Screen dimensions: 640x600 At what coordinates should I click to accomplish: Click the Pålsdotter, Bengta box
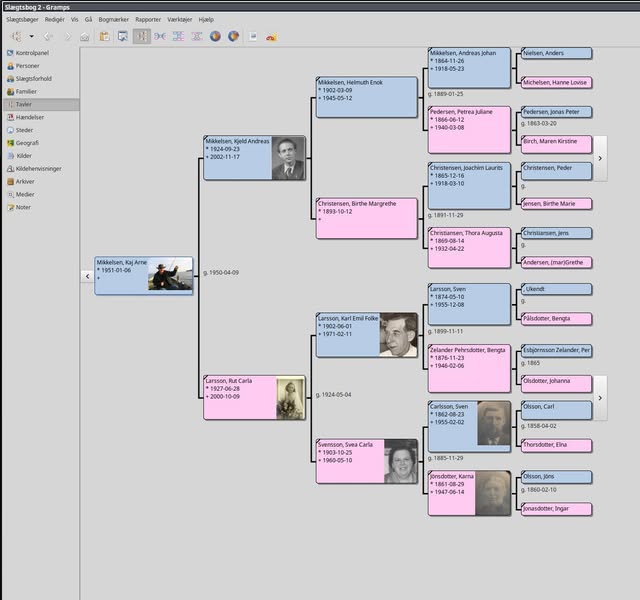[557, 319]
